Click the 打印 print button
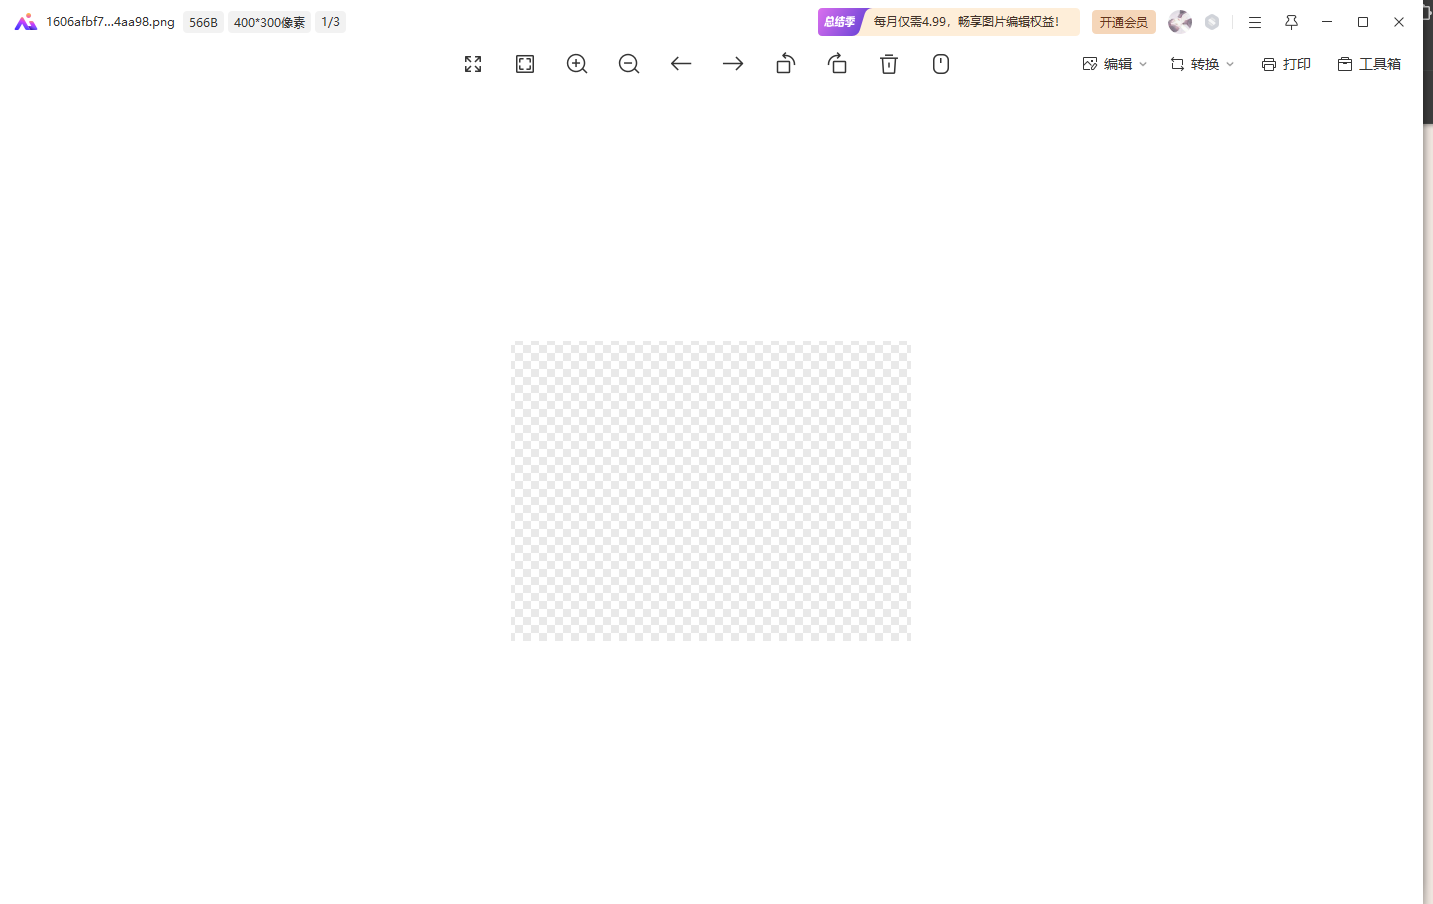Viewport: 1433px width, 904px height. [1286, 64]
